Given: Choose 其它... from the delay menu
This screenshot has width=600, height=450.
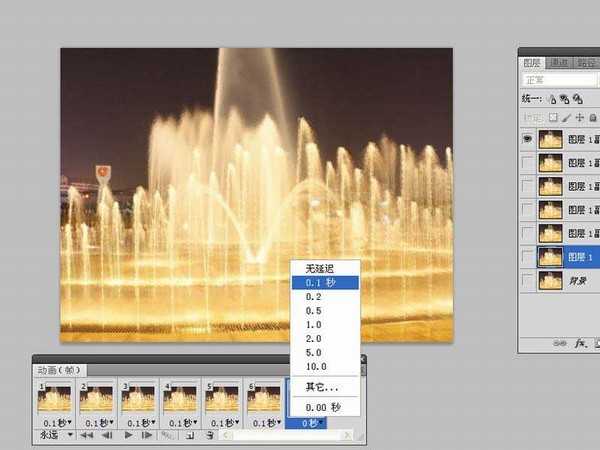Looking at the screenshot, I should tap(322, 387).
